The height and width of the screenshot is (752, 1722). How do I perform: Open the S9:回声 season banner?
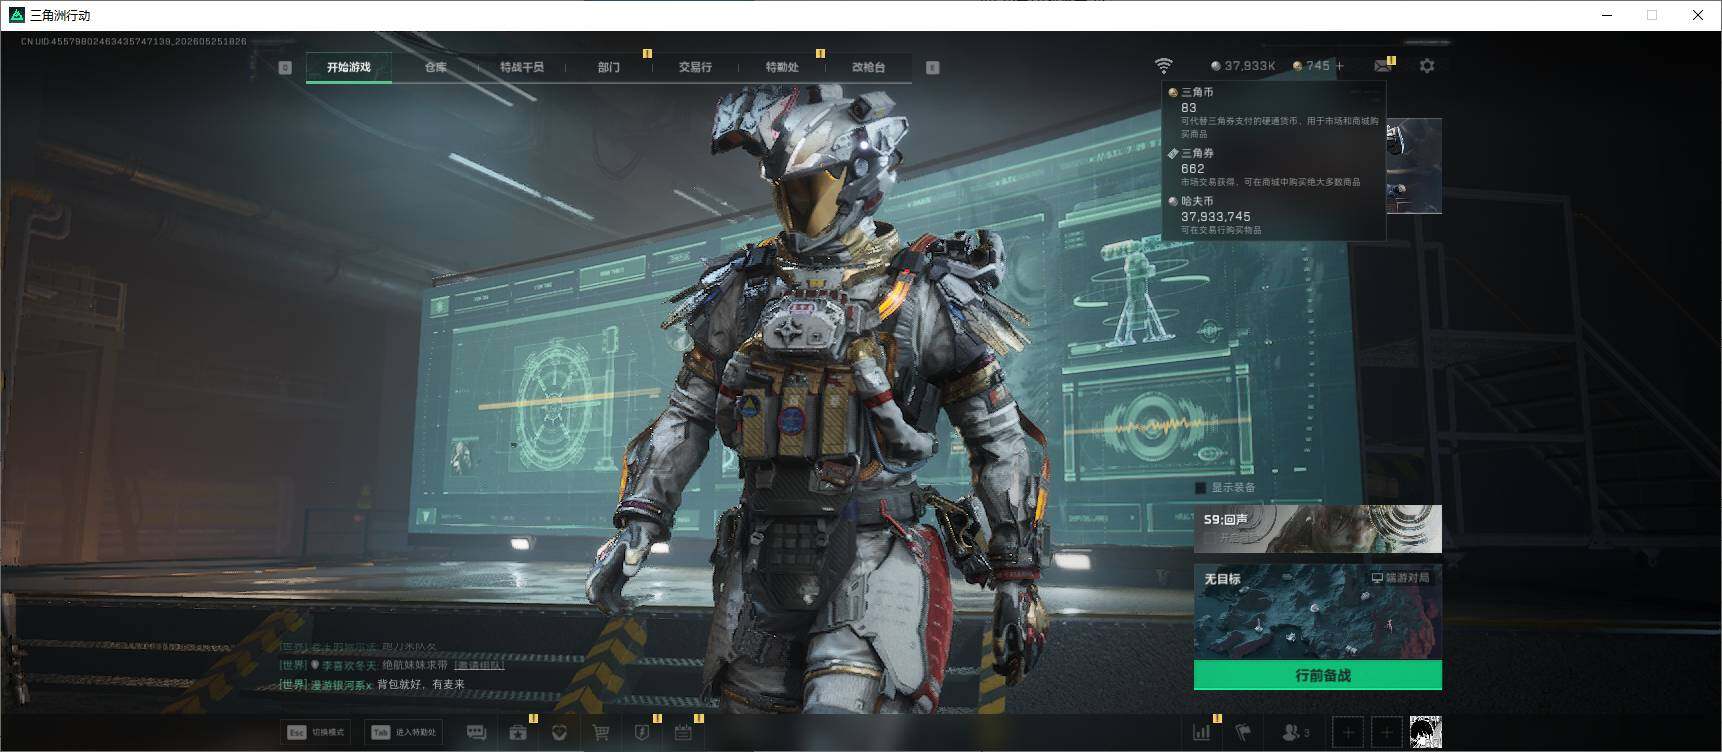[x=1318, y=529]
